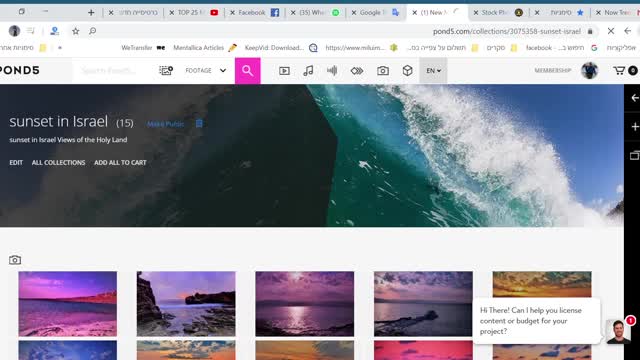This screenshot has width=640, height=360.
Task: Click the bookmark icon next to Make Public
Action: (199, 123)
